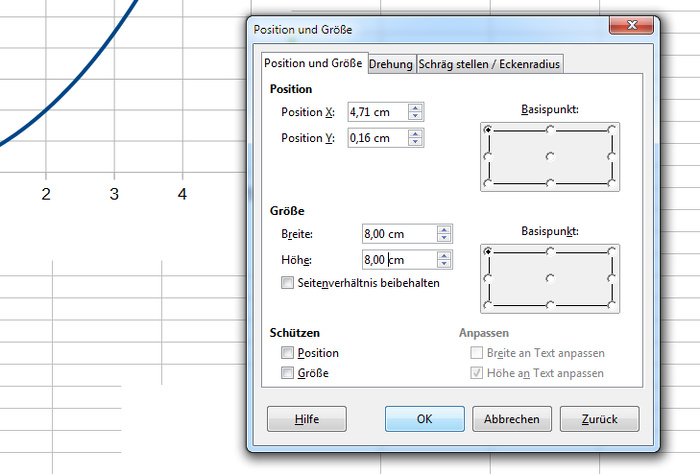Viewport: 700px width, 474px height.
Task: Select middle-left base point for Position
Action: tap(488, 157)
